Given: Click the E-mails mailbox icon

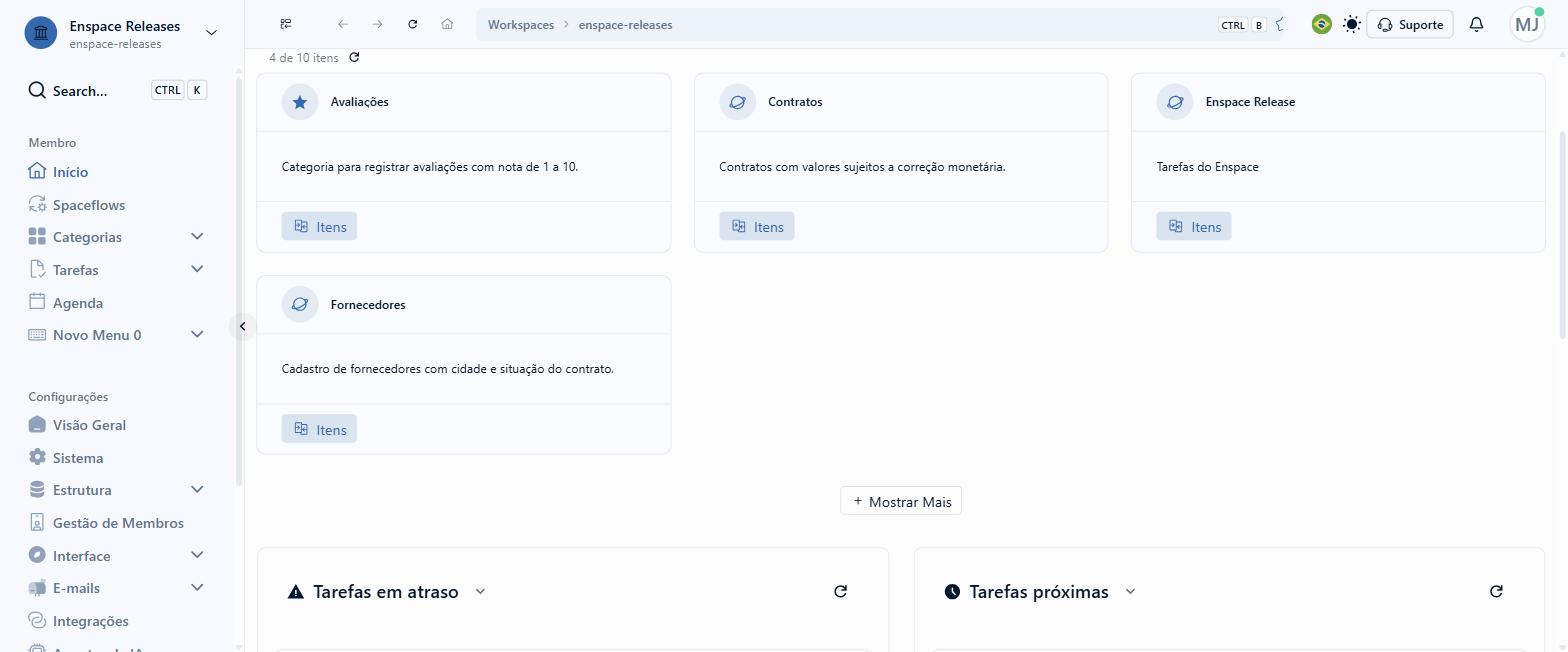Looking at the screenshot, I should click(37, 587).
